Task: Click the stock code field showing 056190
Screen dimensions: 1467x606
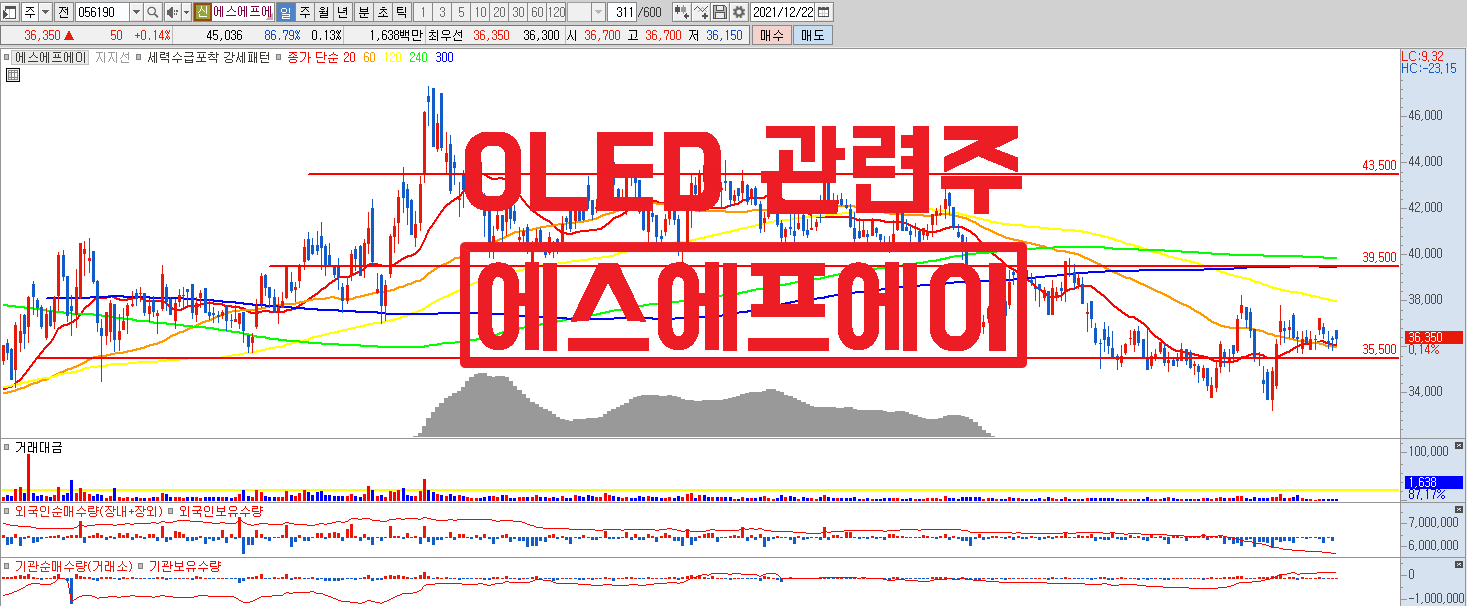Action: 102,12
